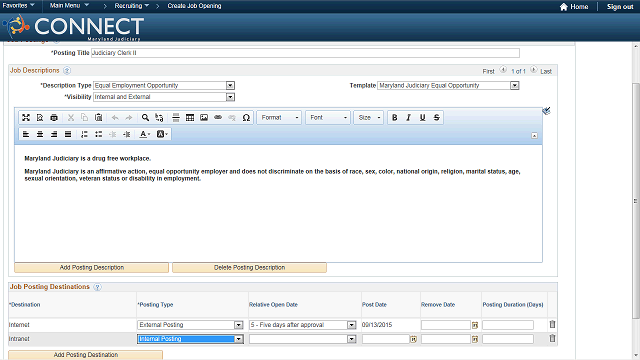Open Relative Open Date dropdown for Intranet

[x=302, y=339]
